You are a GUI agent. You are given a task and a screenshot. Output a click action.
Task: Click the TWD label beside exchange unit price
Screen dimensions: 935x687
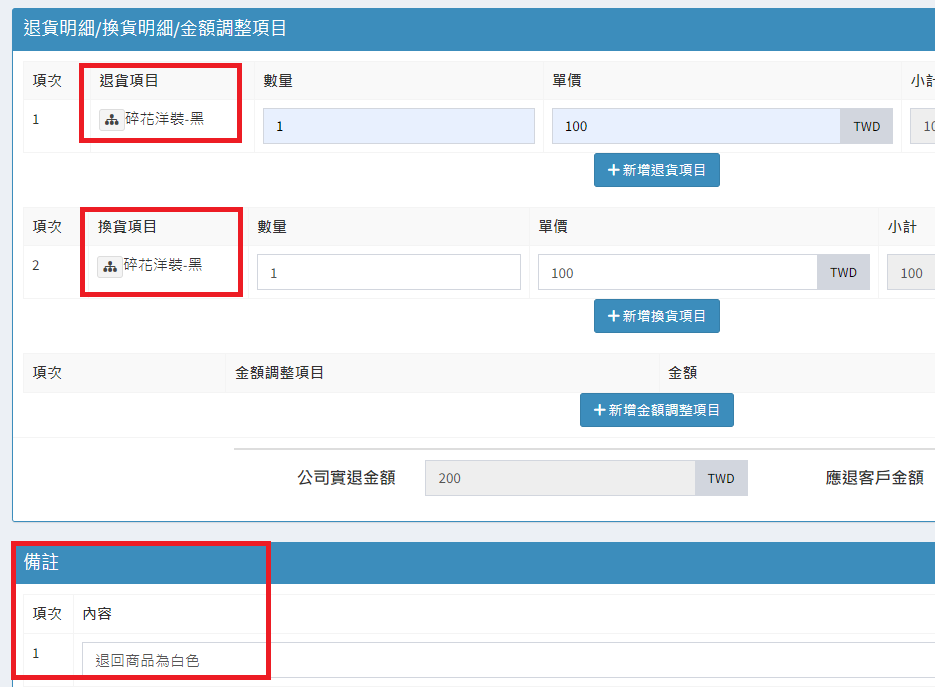843,272
